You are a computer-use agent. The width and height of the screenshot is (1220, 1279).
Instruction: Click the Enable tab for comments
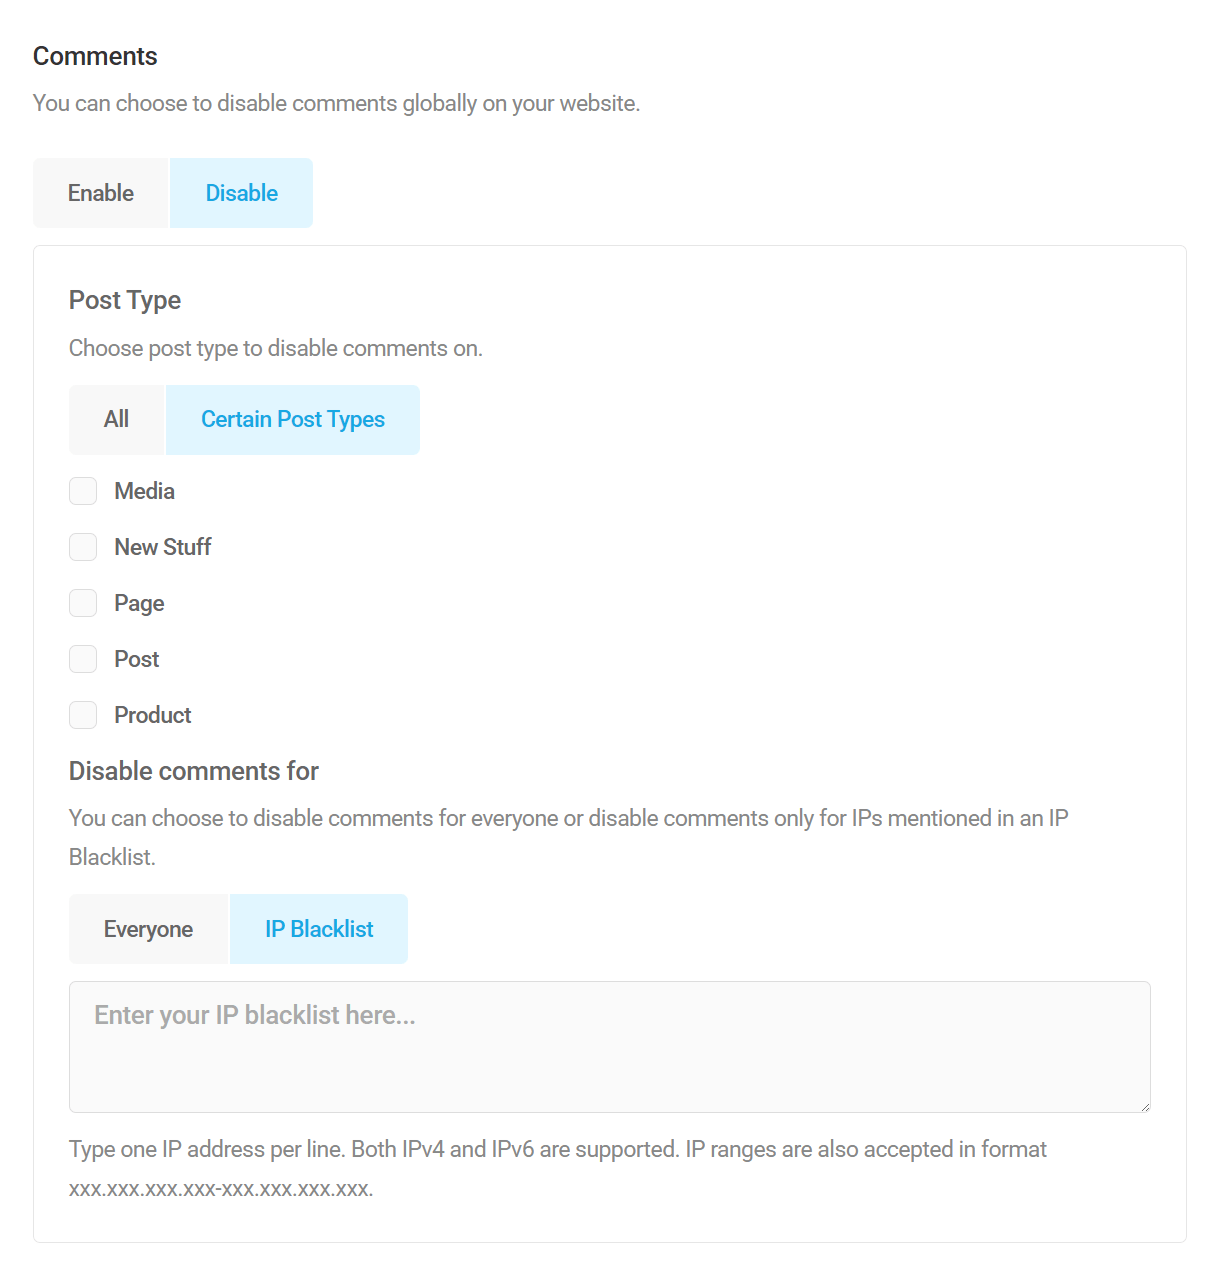pyautogui.click(x=100, y=192)
